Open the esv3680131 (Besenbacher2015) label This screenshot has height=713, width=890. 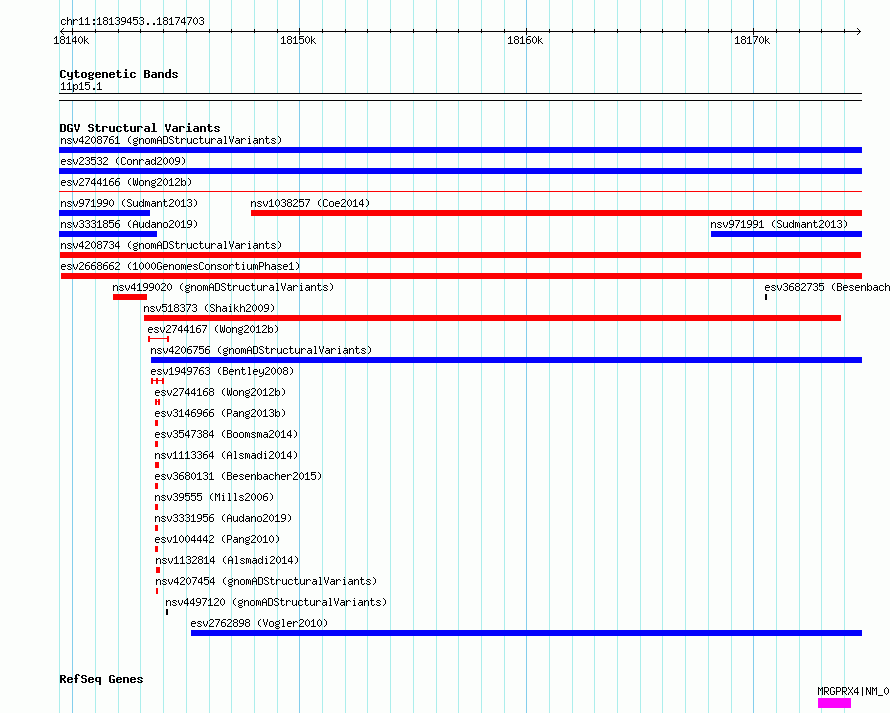pyautogui.click(x=238, y=476)
